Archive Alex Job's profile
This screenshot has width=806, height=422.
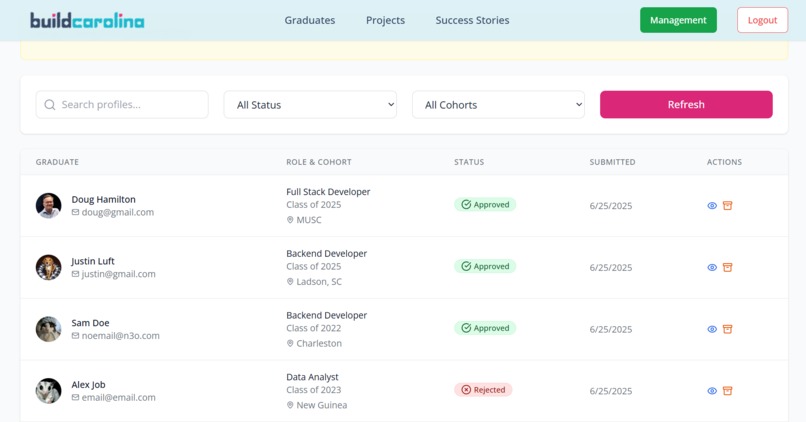[727, 391]
